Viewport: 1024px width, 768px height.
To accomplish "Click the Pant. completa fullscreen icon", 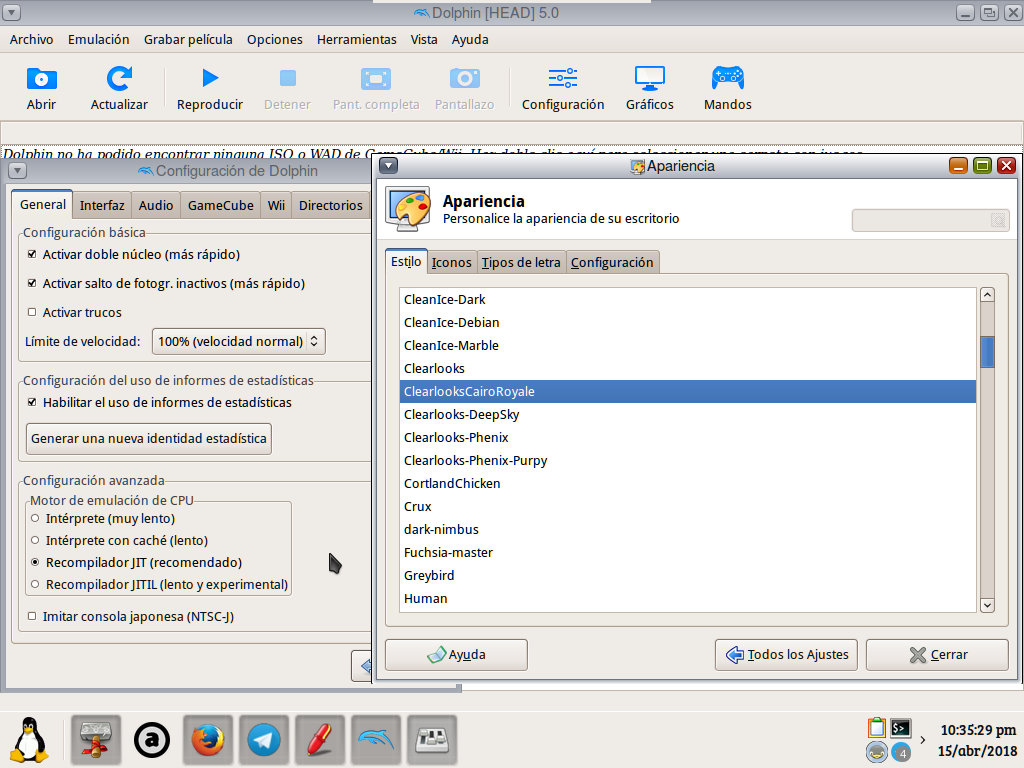I will 376,79.
